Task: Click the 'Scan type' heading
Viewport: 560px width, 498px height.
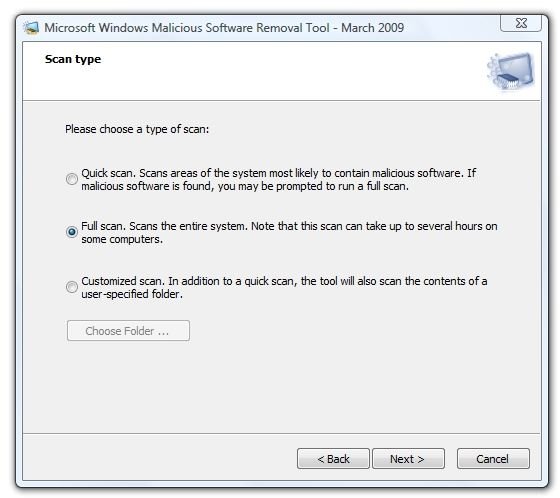Action: pos(73,59)
